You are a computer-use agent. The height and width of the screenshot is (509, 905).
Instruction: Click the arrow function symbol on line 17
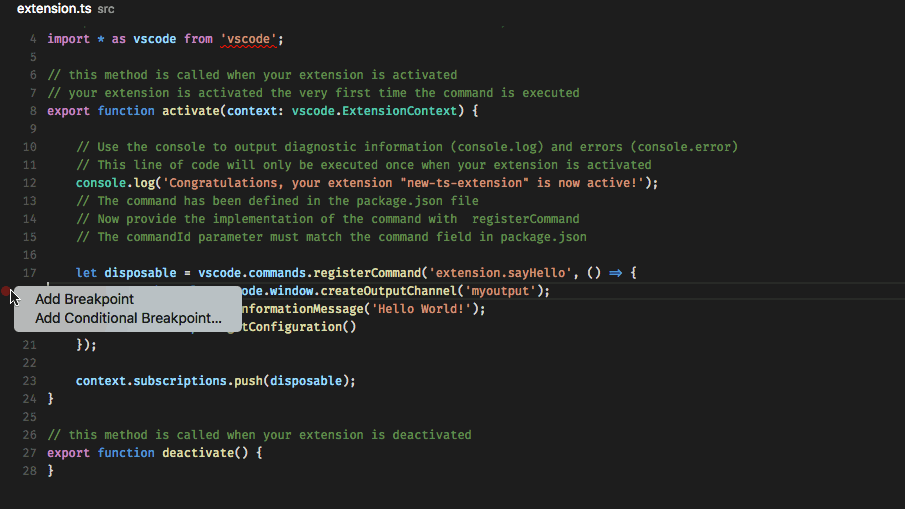616,273
